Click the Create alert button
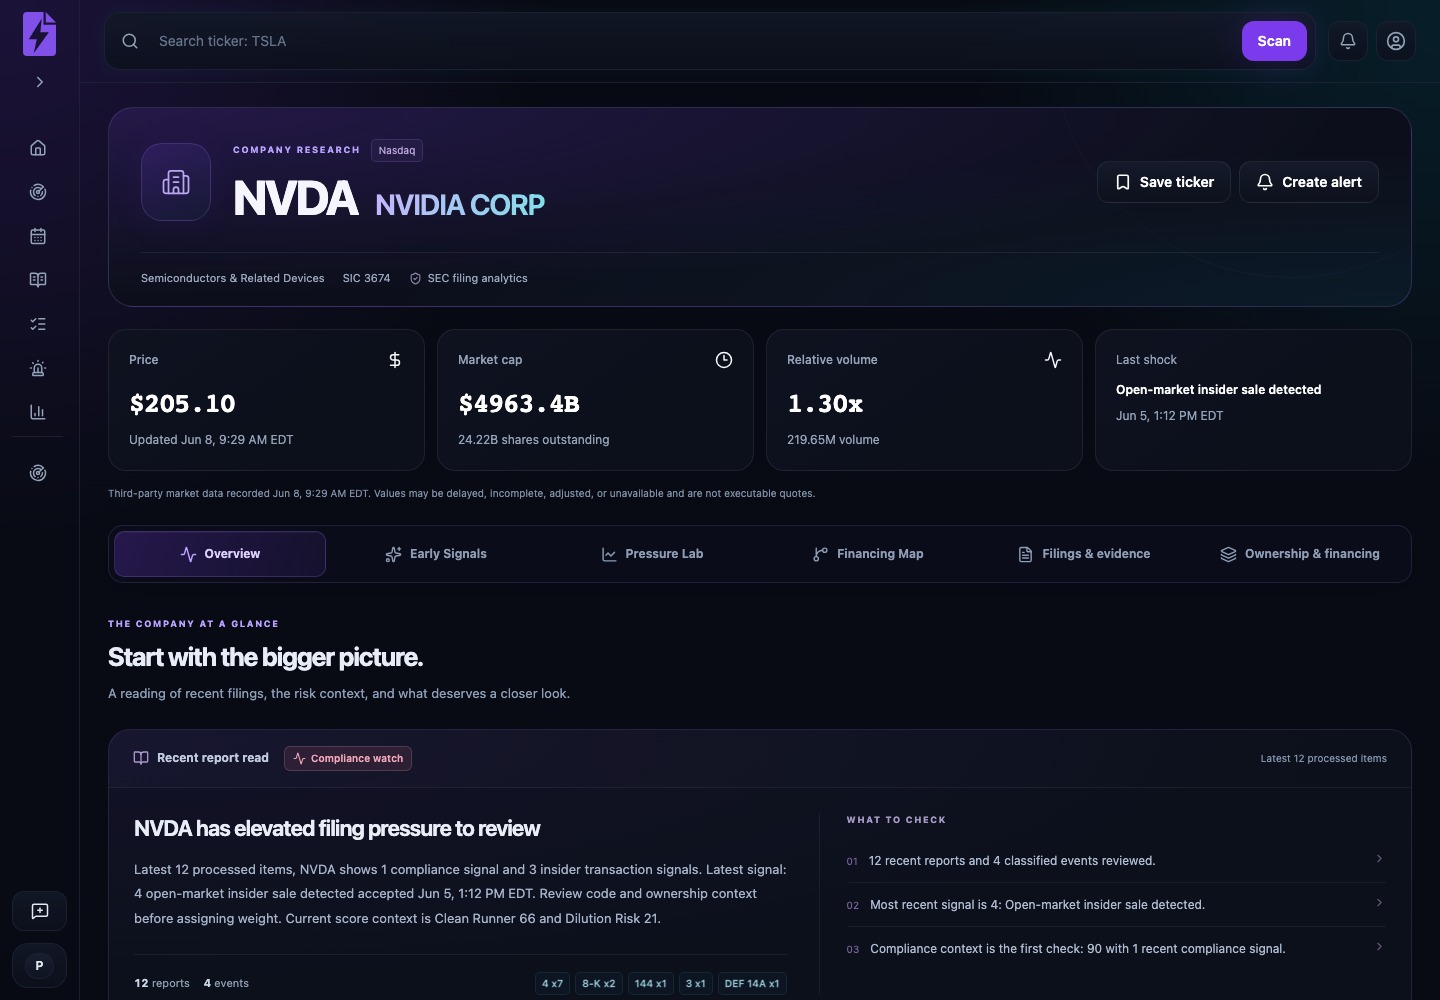Viewport: 1440px width, 1000px height. pos(1309,182)
